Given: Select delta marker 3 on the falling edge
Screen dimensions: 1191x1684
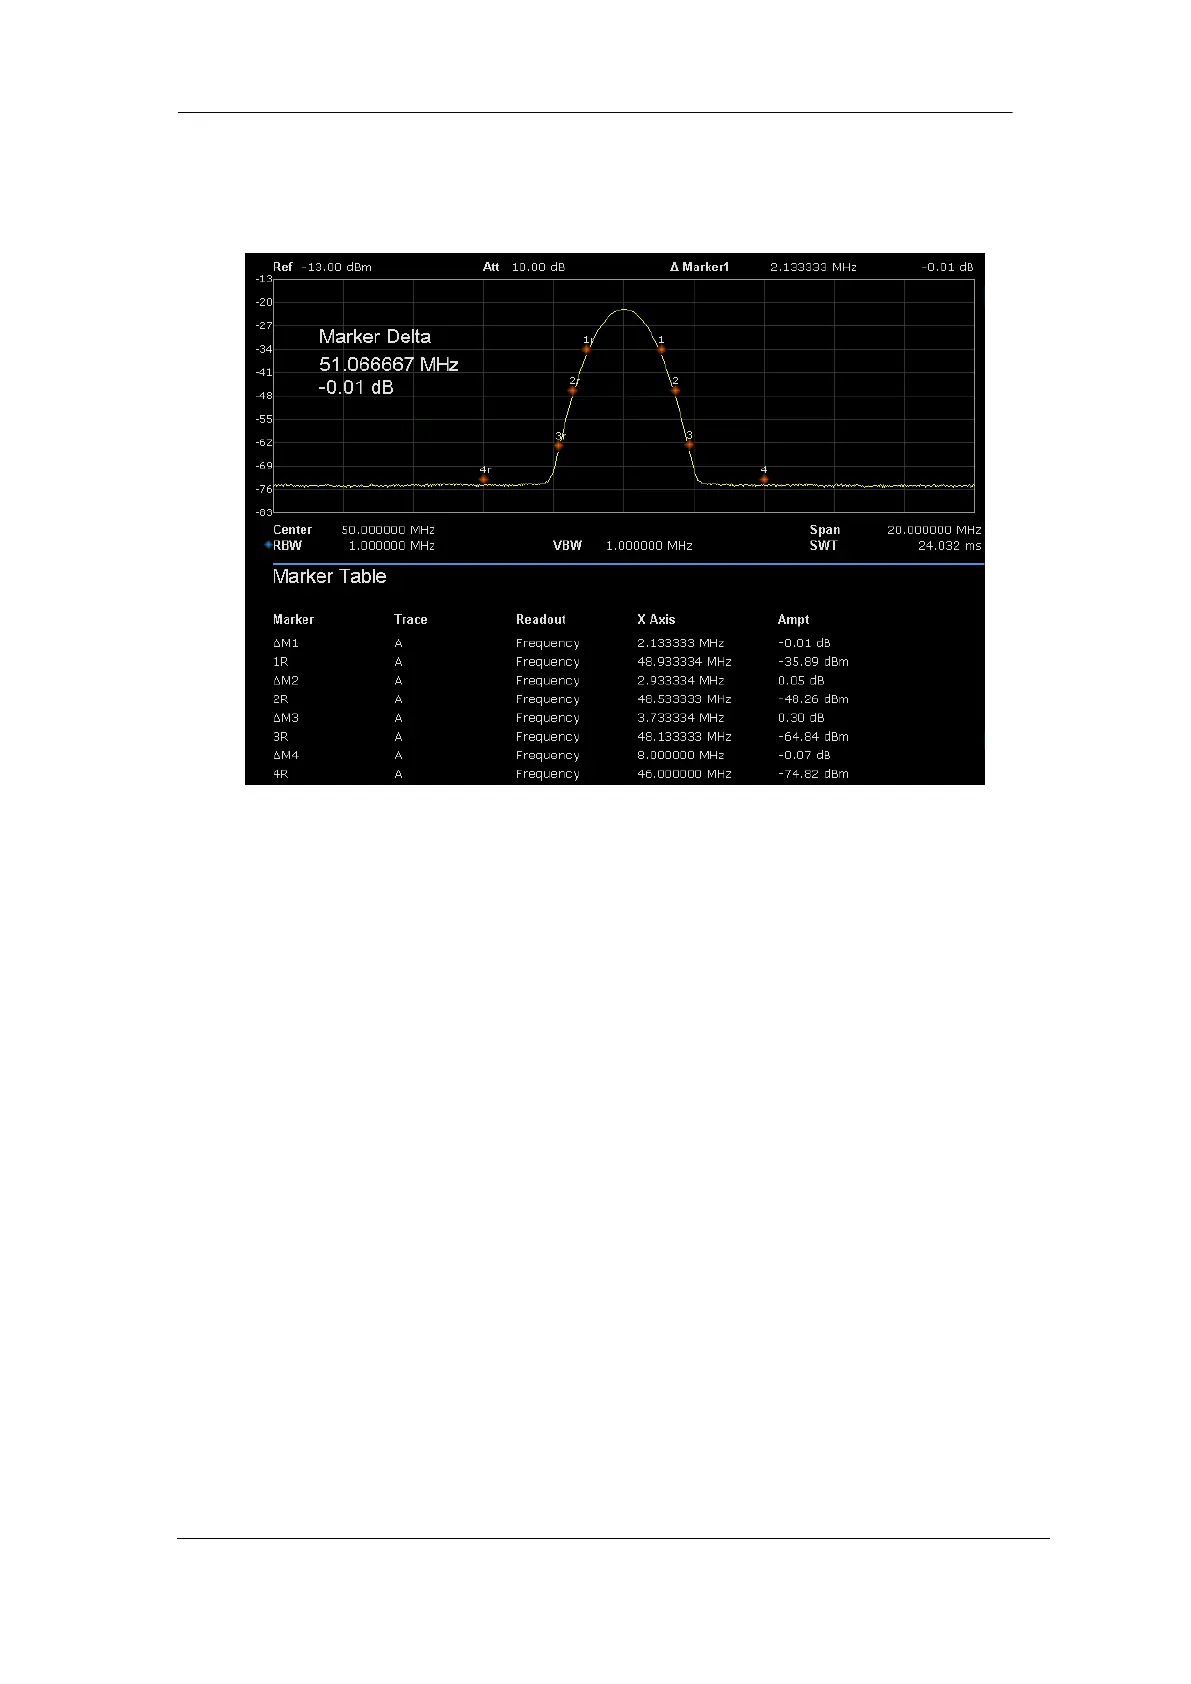Looking at the screenshot, I should click(689, 444).
